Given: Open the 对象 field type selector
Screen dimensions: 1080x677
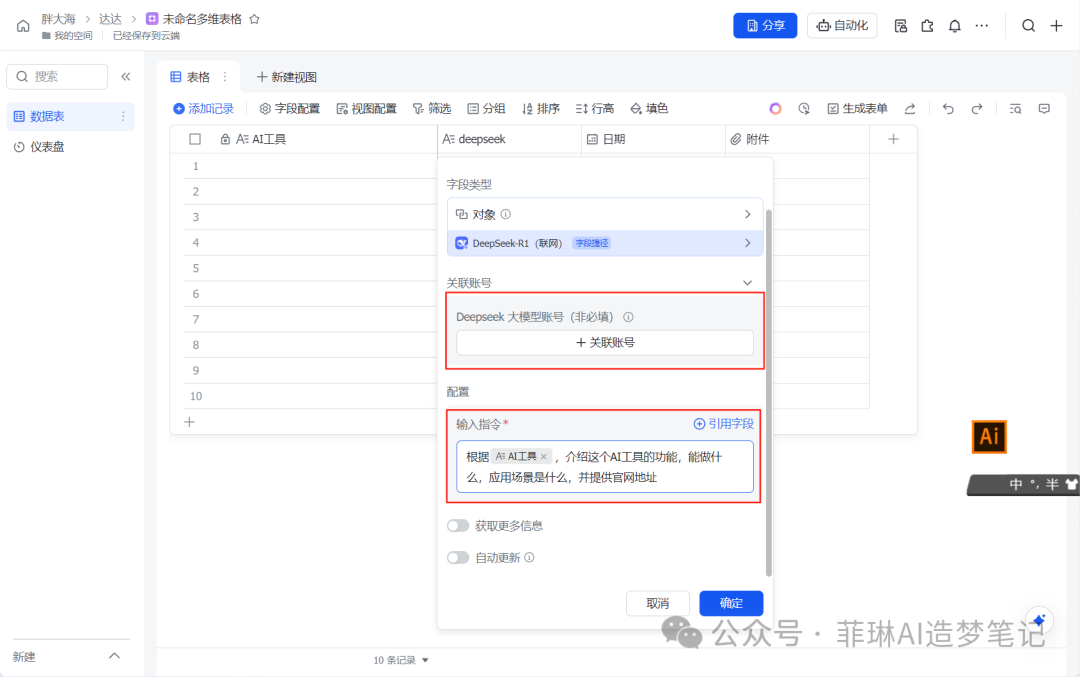Looking at the screenshot, I should click(605, 214).
